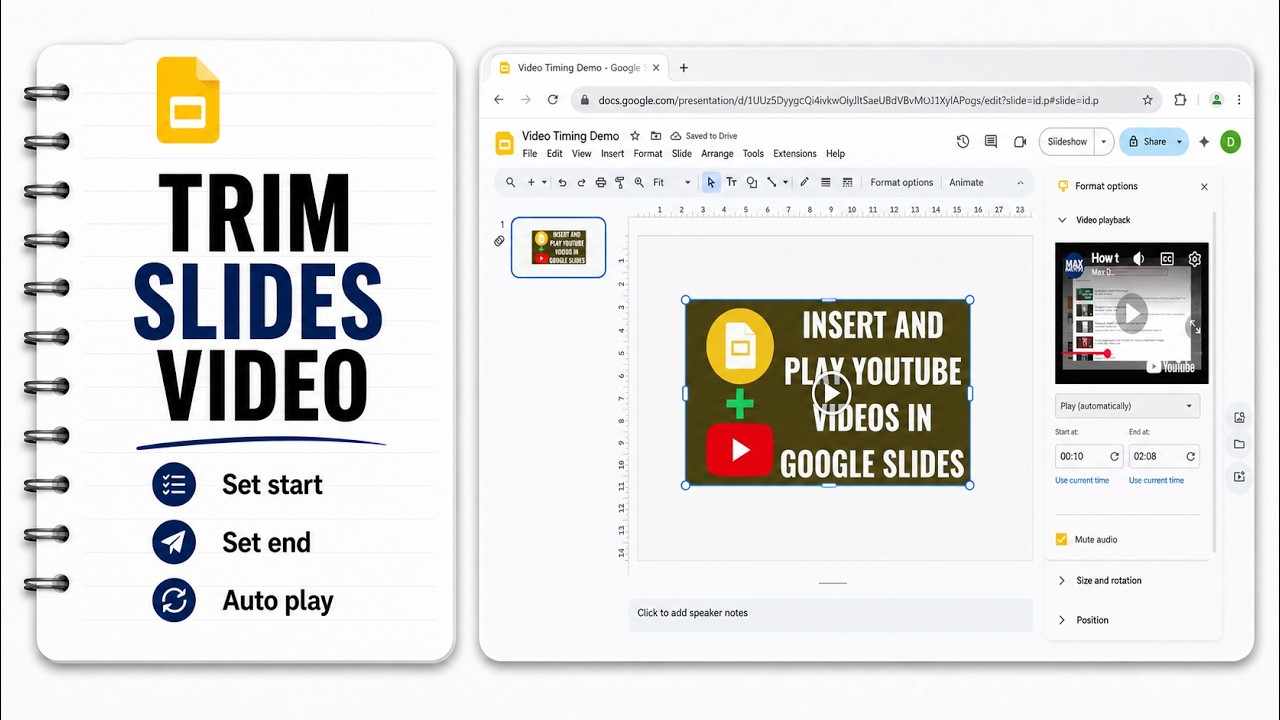This screenshot has height=720, width=1280.
Task: Open the line type dropdown arrow
Action: coord(785,182)
